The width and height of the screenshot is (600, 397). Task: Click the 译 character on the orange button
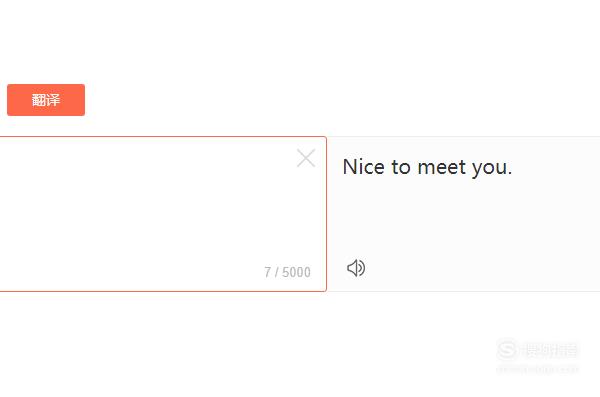tap(53, 100)
